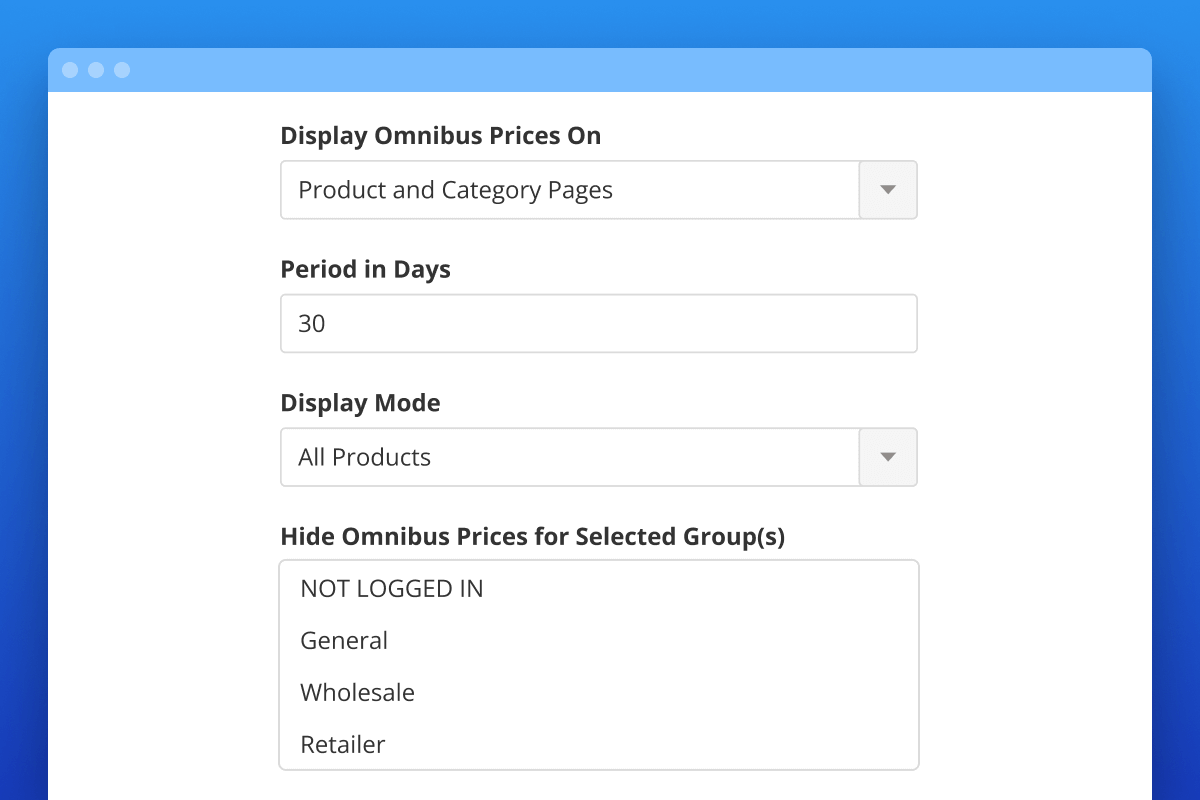The image size is (1200, 800).
Task: Choose Wholesale from the group selection list
Action: [357, 693]
